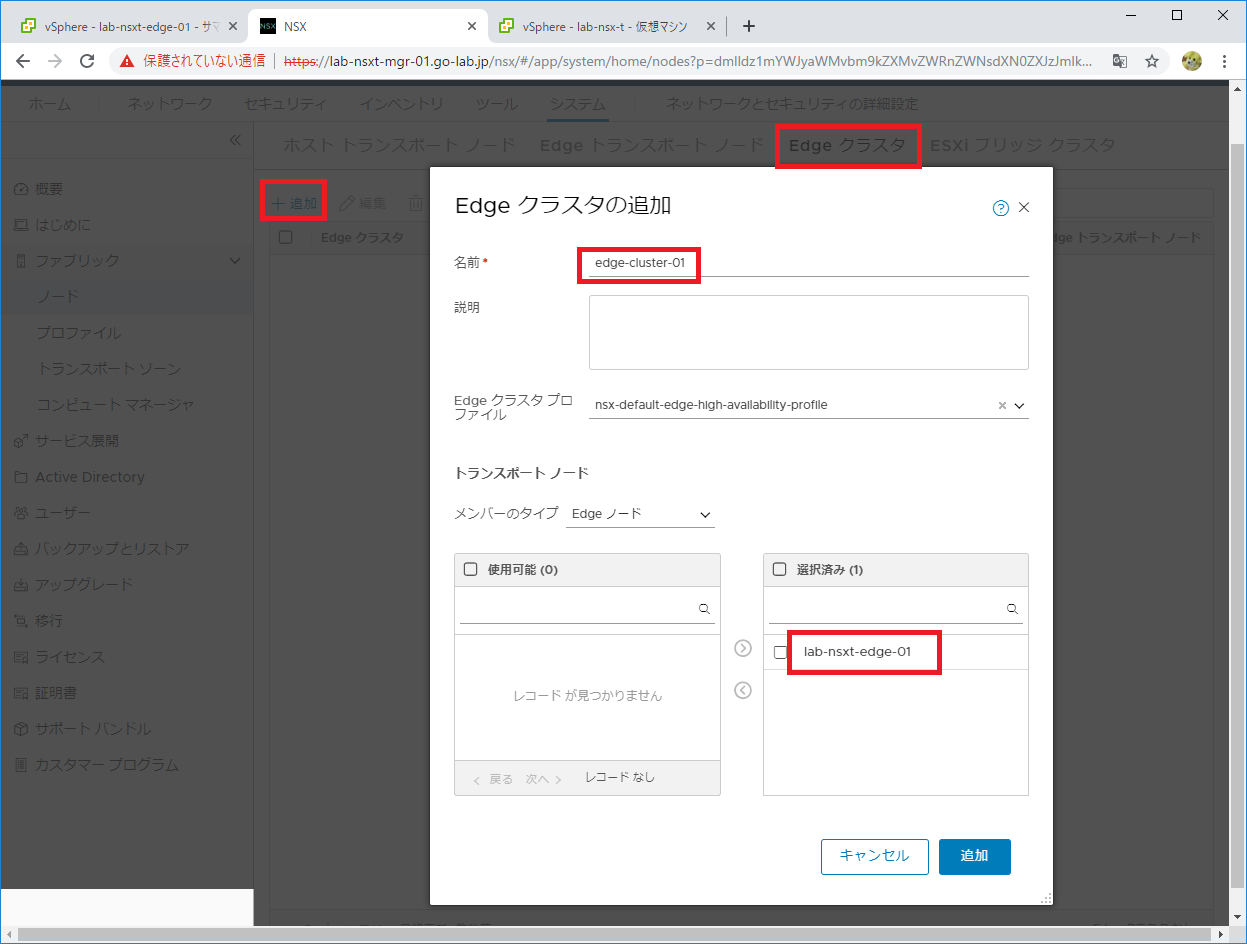Close the NSX browser tab
Viewport: 1247px width, 944px height.
click(x=472, y=26)
